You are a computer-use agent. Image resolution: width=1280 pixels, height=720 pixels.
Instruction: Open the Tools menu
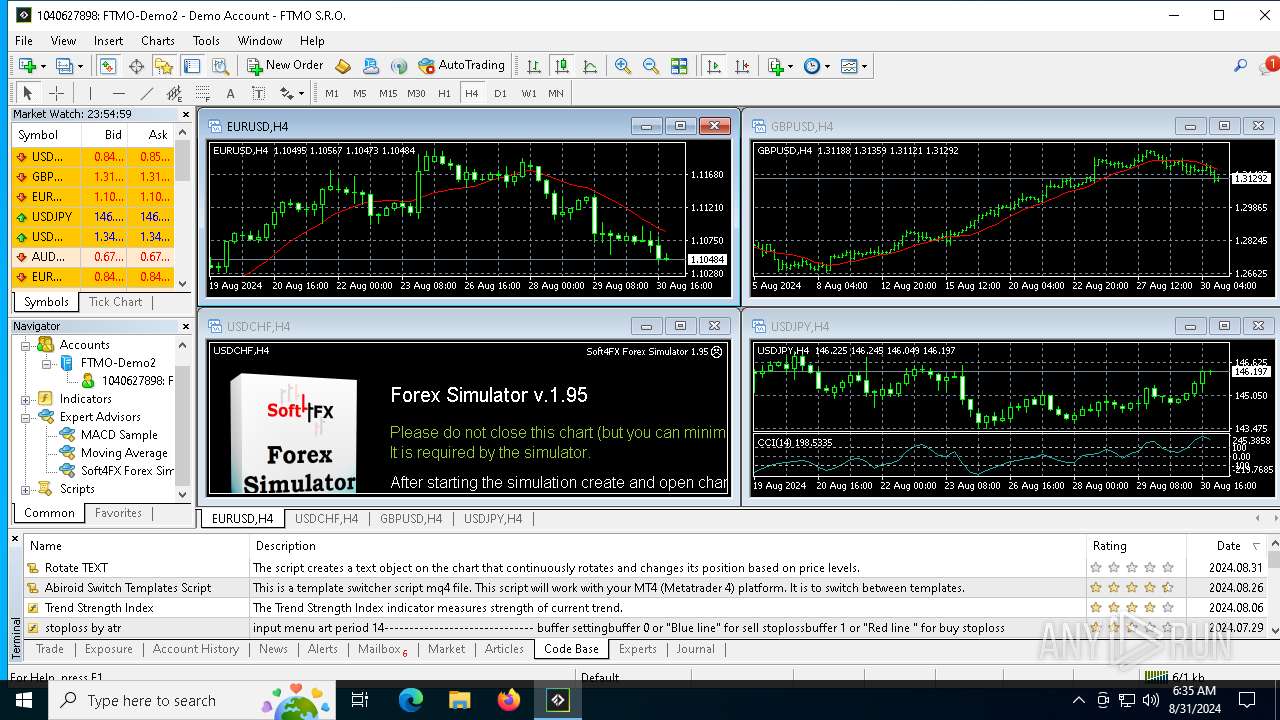pos(206,41)
